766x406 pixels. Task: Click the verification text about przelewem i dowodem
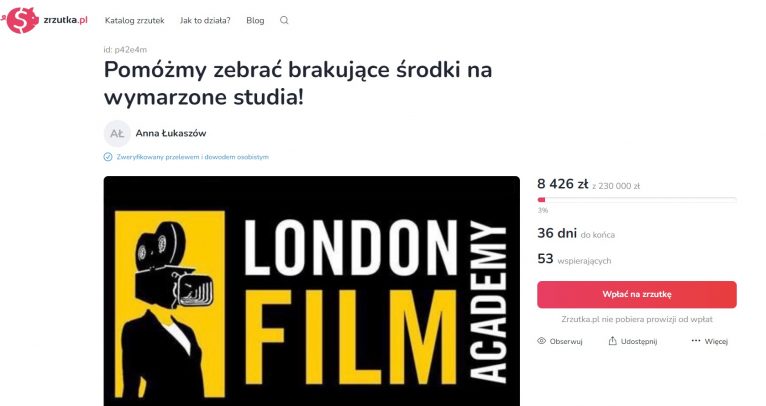(192, 157)
